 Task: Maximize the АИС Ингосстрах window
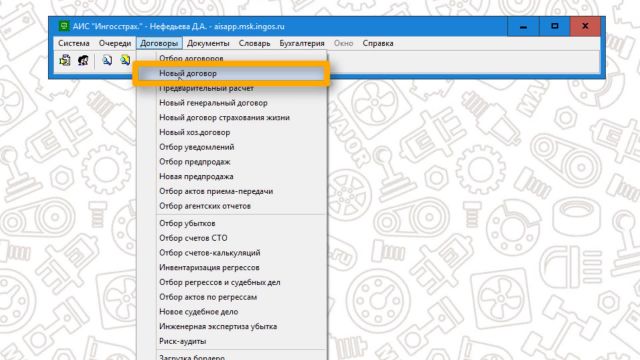click(x=554, y=27)
